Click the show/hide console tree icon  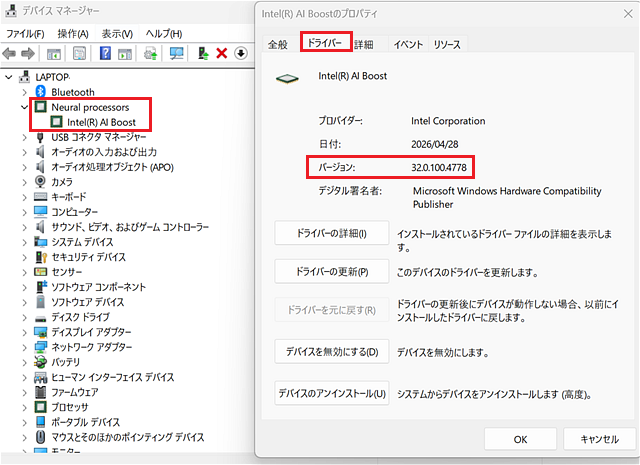54,53
